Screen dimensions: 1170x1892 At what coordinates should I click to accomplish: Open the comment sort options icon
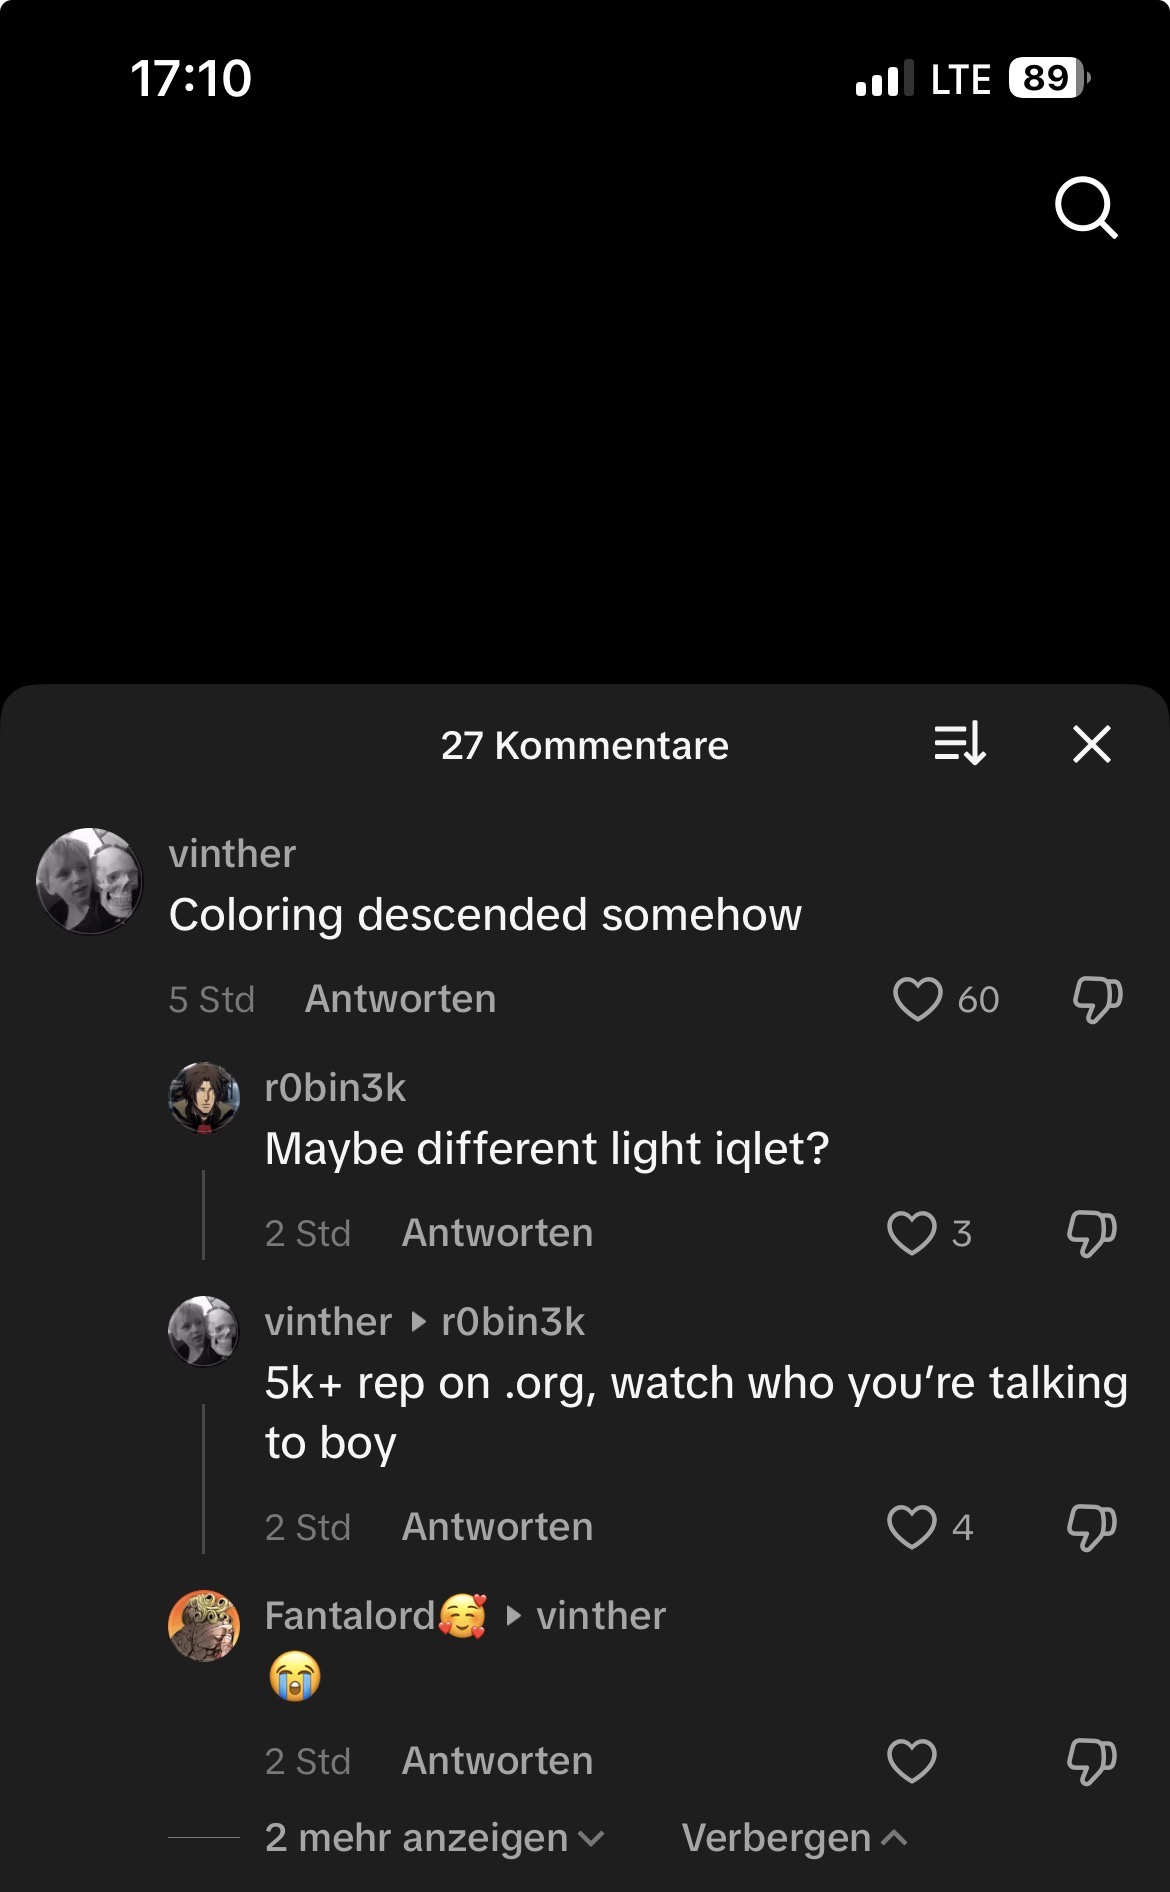pos(960,745)
